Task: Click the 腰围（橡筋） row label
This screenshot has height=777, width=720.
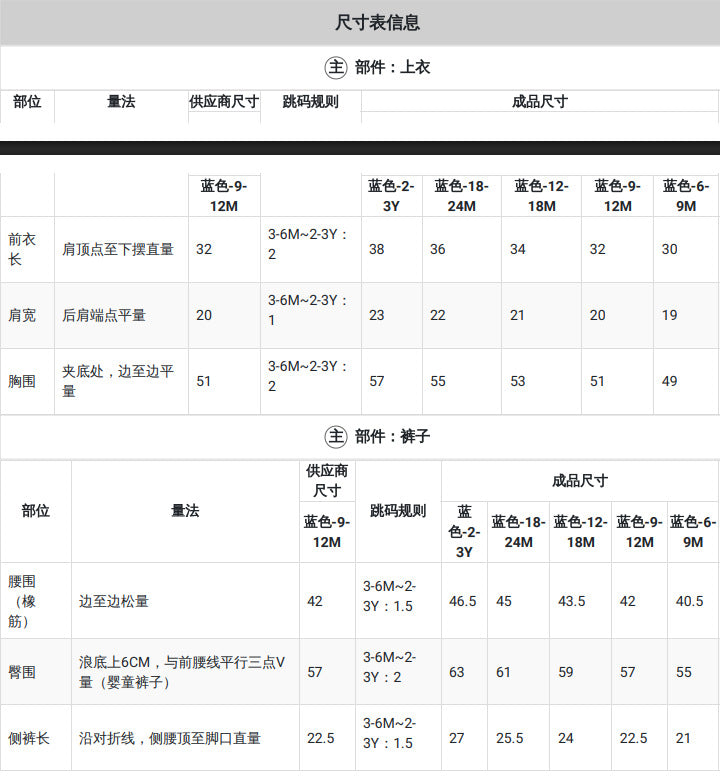Action: point(22,601)
